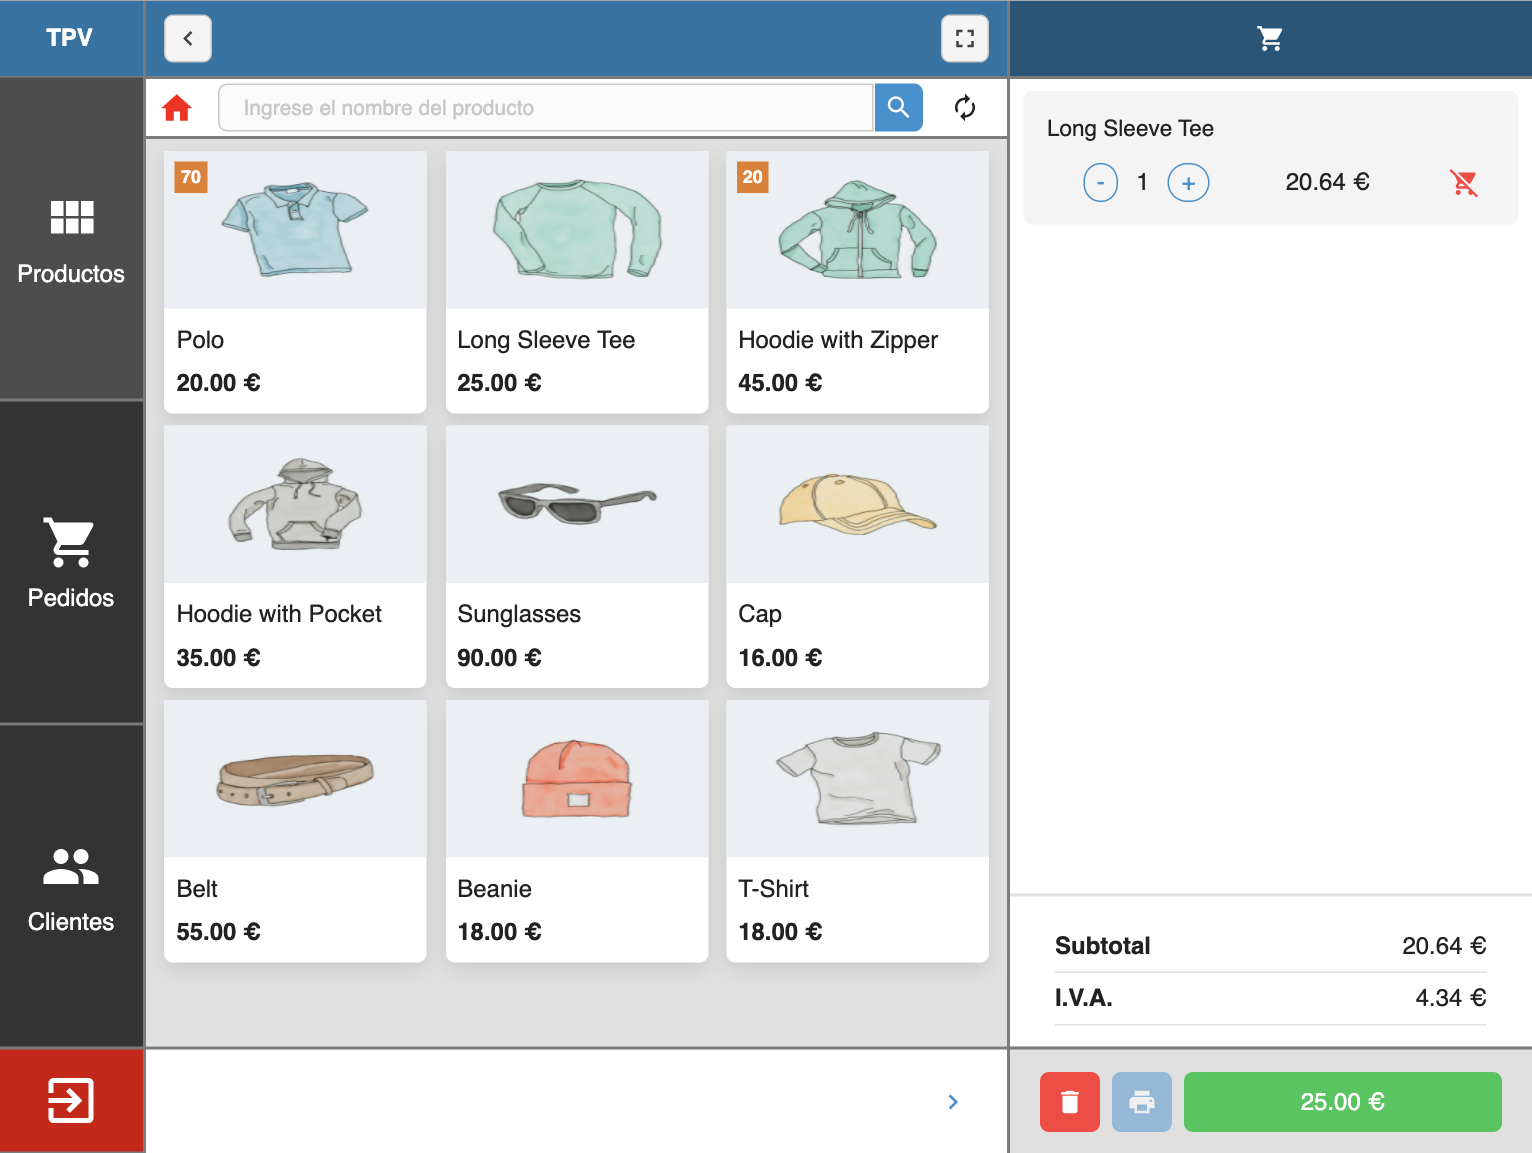
Task: Print the receipt with printer button
Action: 1141,1102
